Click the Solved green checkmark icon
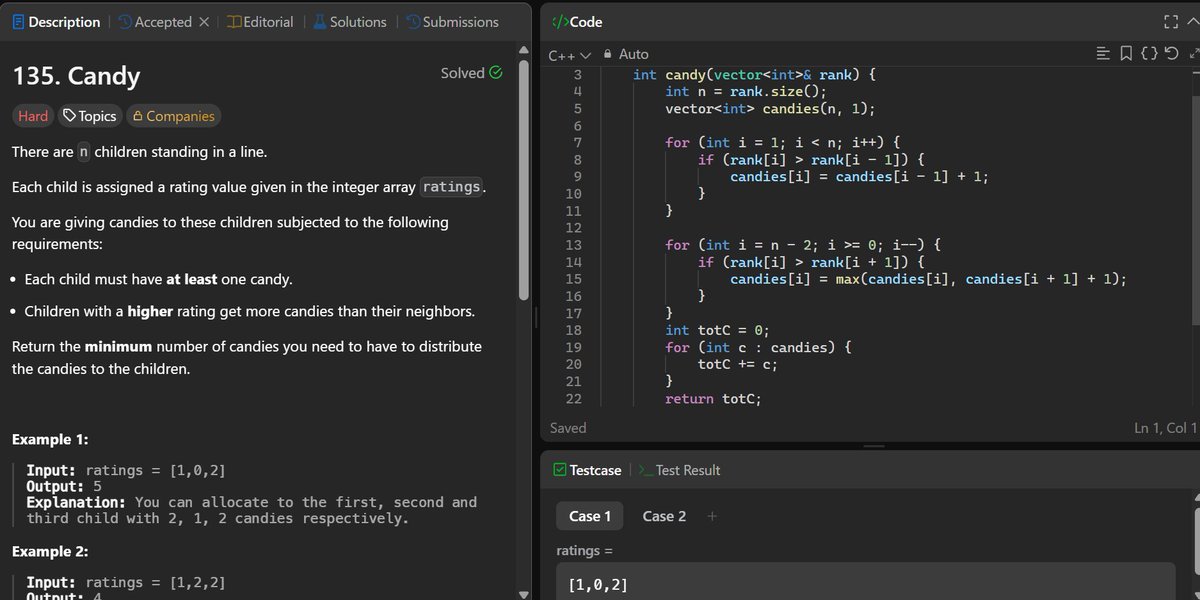The width and height of the screenshot is (1200, 600). (496, 73)
